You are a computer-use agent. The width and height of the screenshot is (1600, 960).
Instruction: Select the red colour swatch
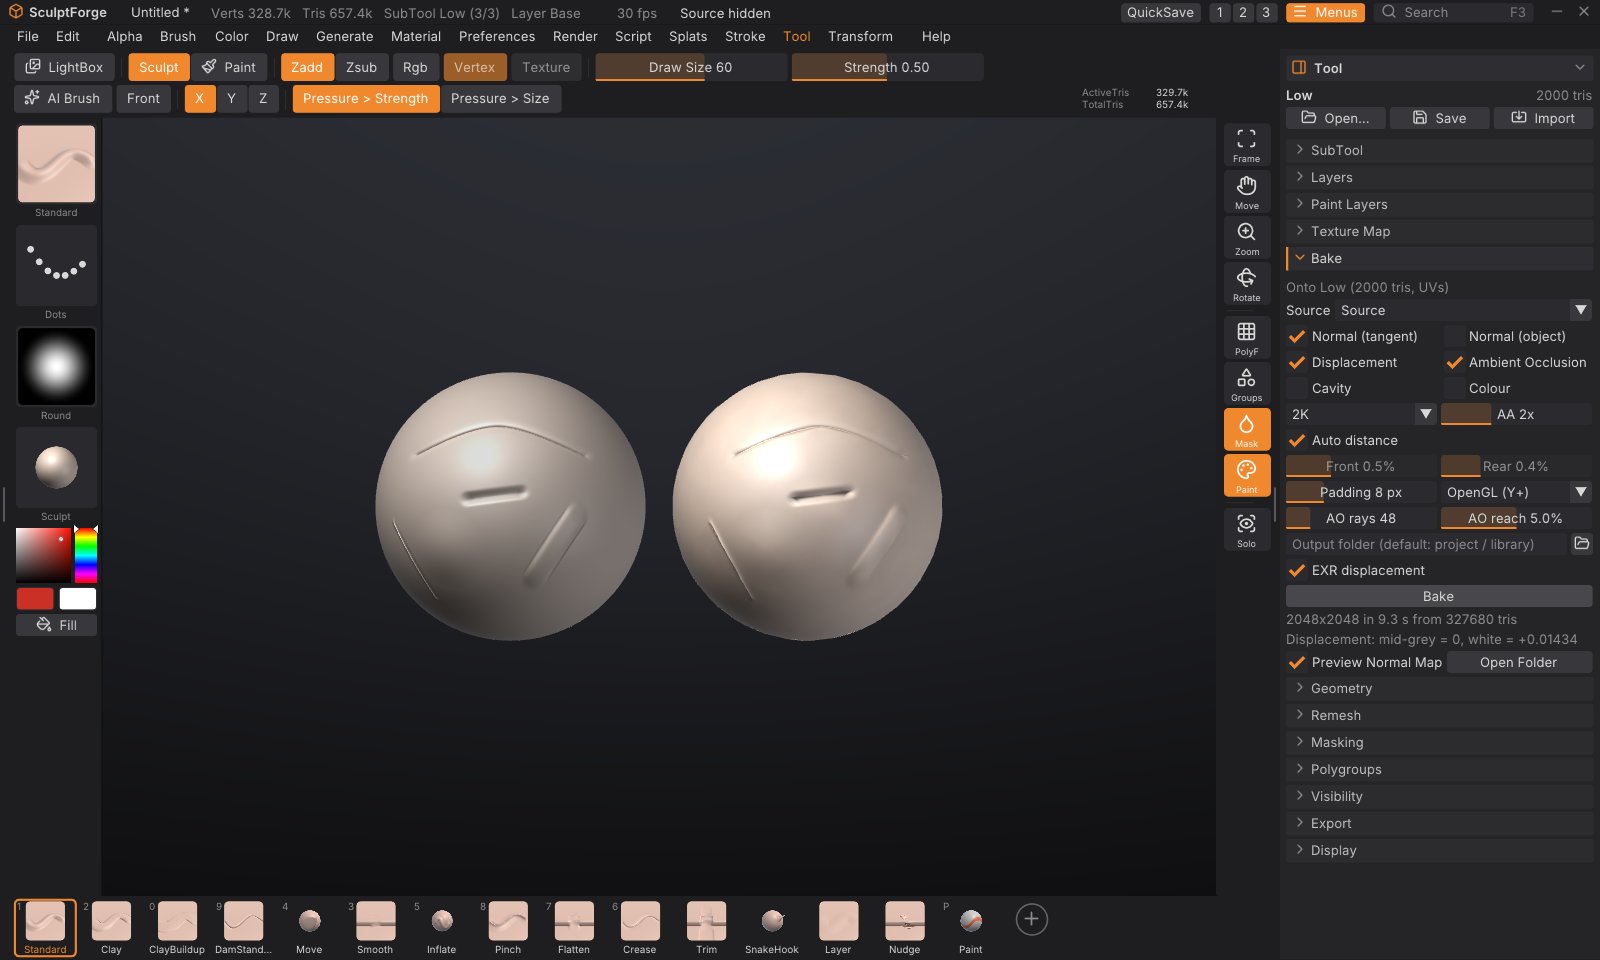coord(35,599)
